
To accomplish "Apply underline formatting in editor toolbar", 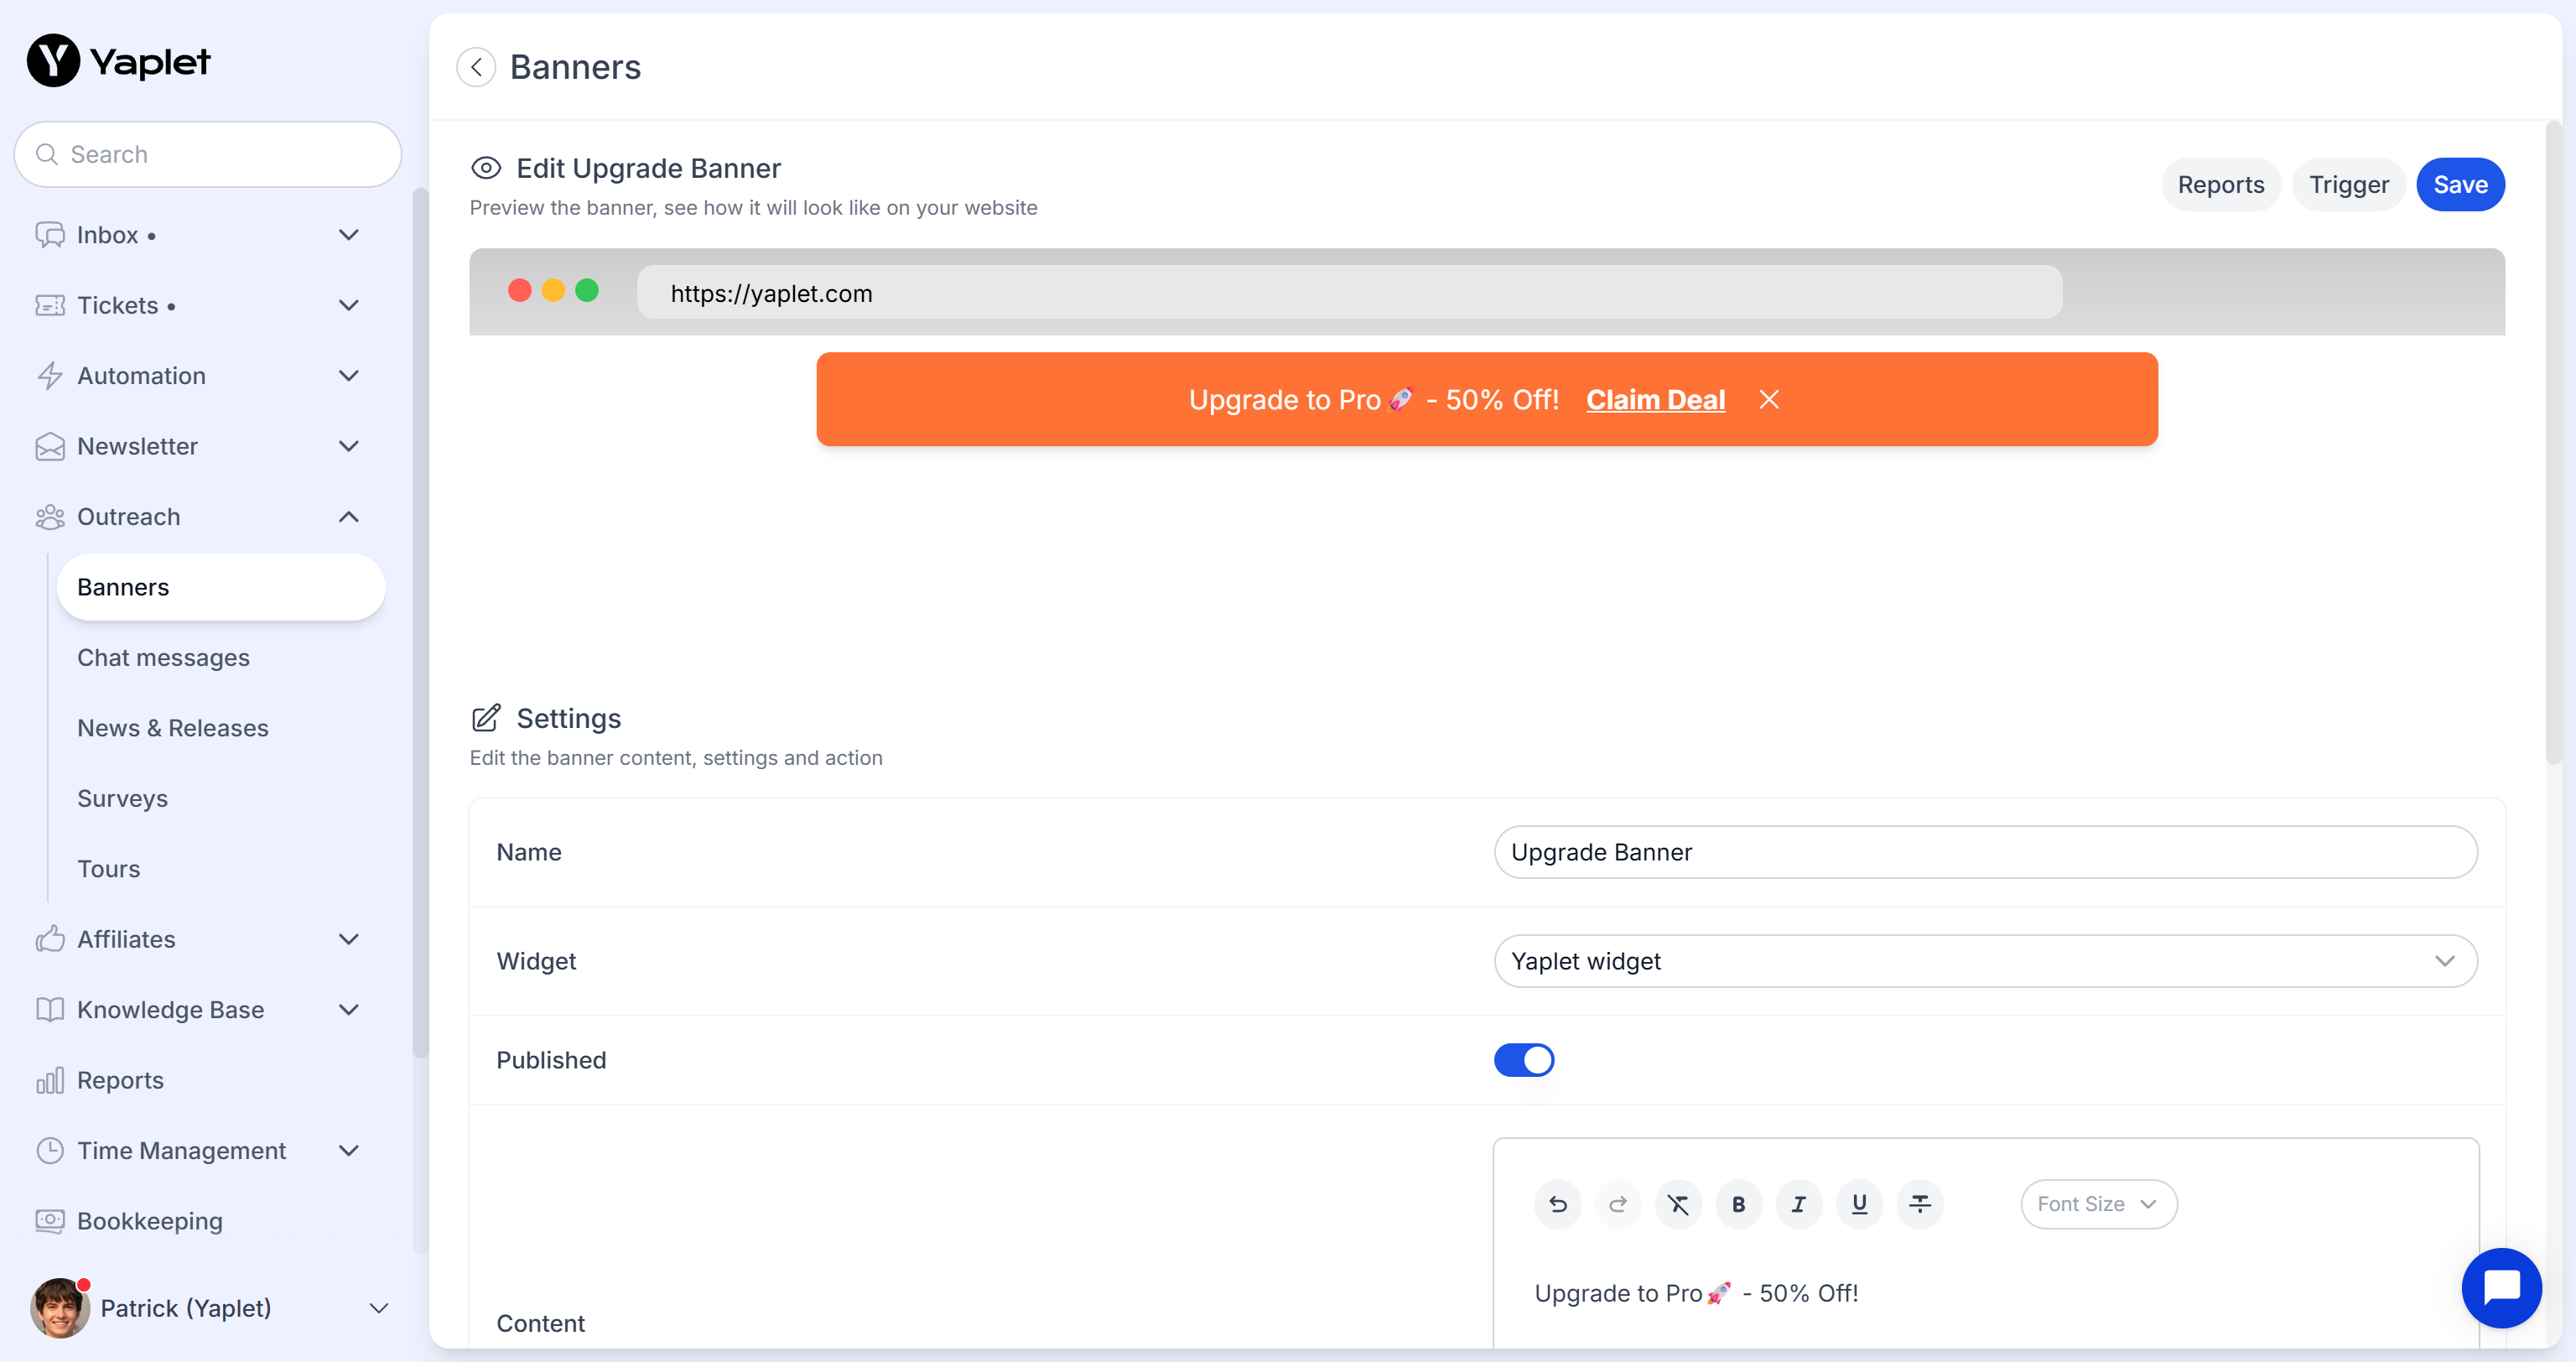I will 1859,1204.
